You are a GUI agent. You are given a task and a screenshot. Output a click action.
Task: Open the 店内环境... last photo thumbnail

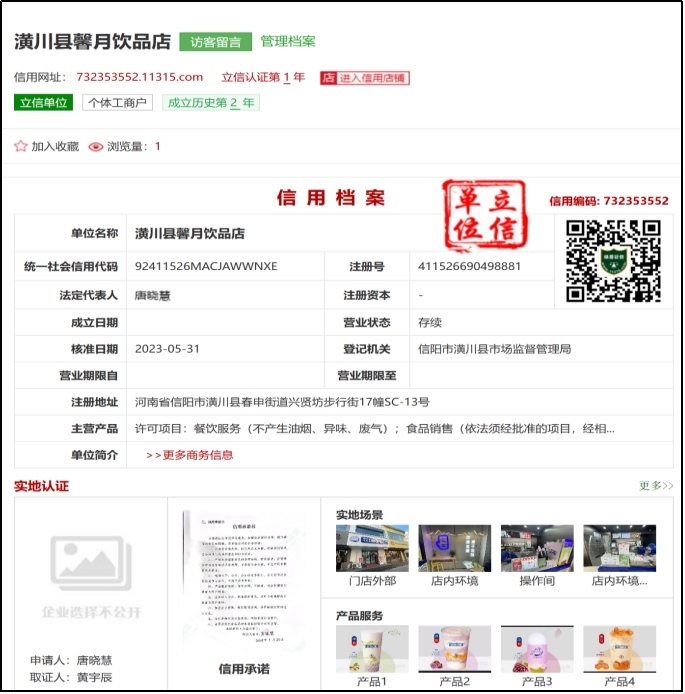click(620, 548)
